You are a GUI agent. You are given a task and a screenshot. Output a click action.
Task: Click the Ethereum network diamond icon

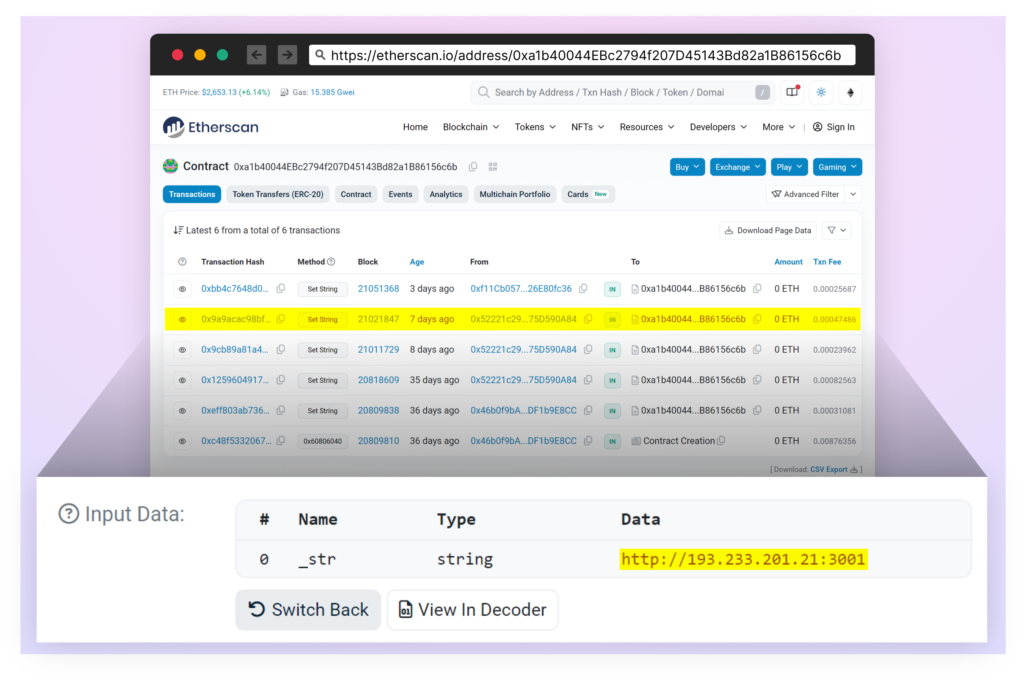point(850,92)
